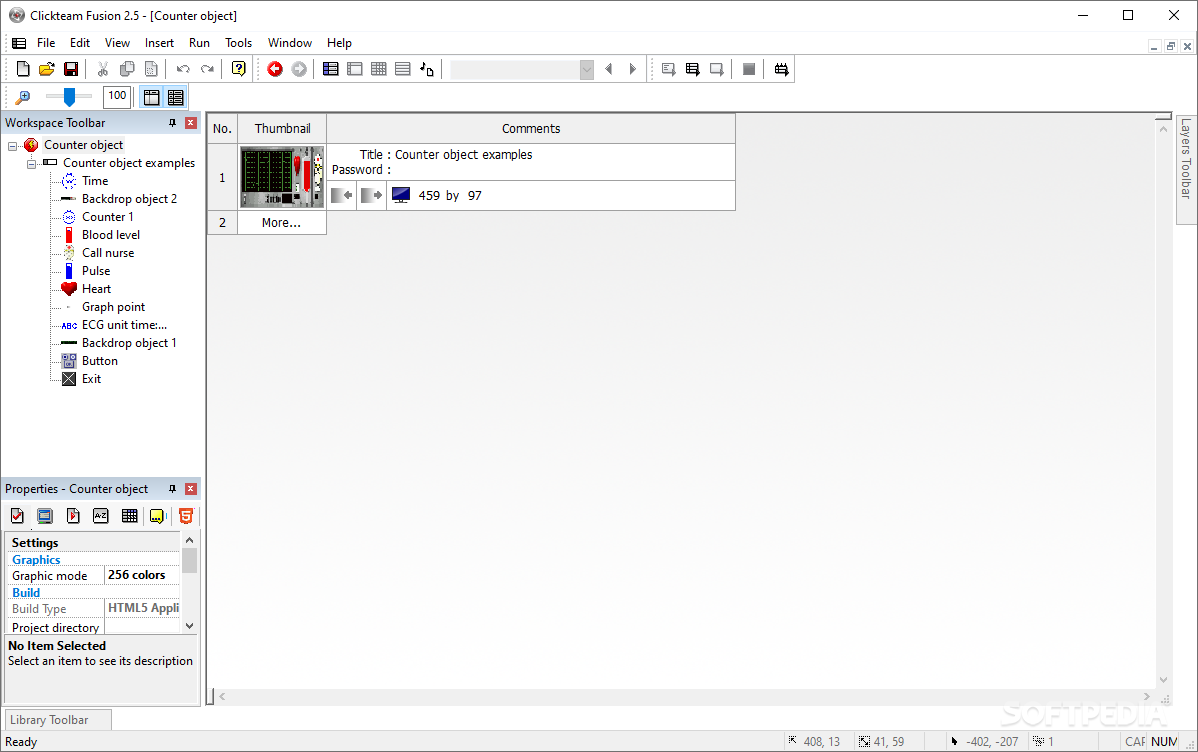The height and width of the screenshot is (752, 1198).
Task: Pin the Workspace Toolbar panel
Action: pyautogui.click(x=173, y=123)
